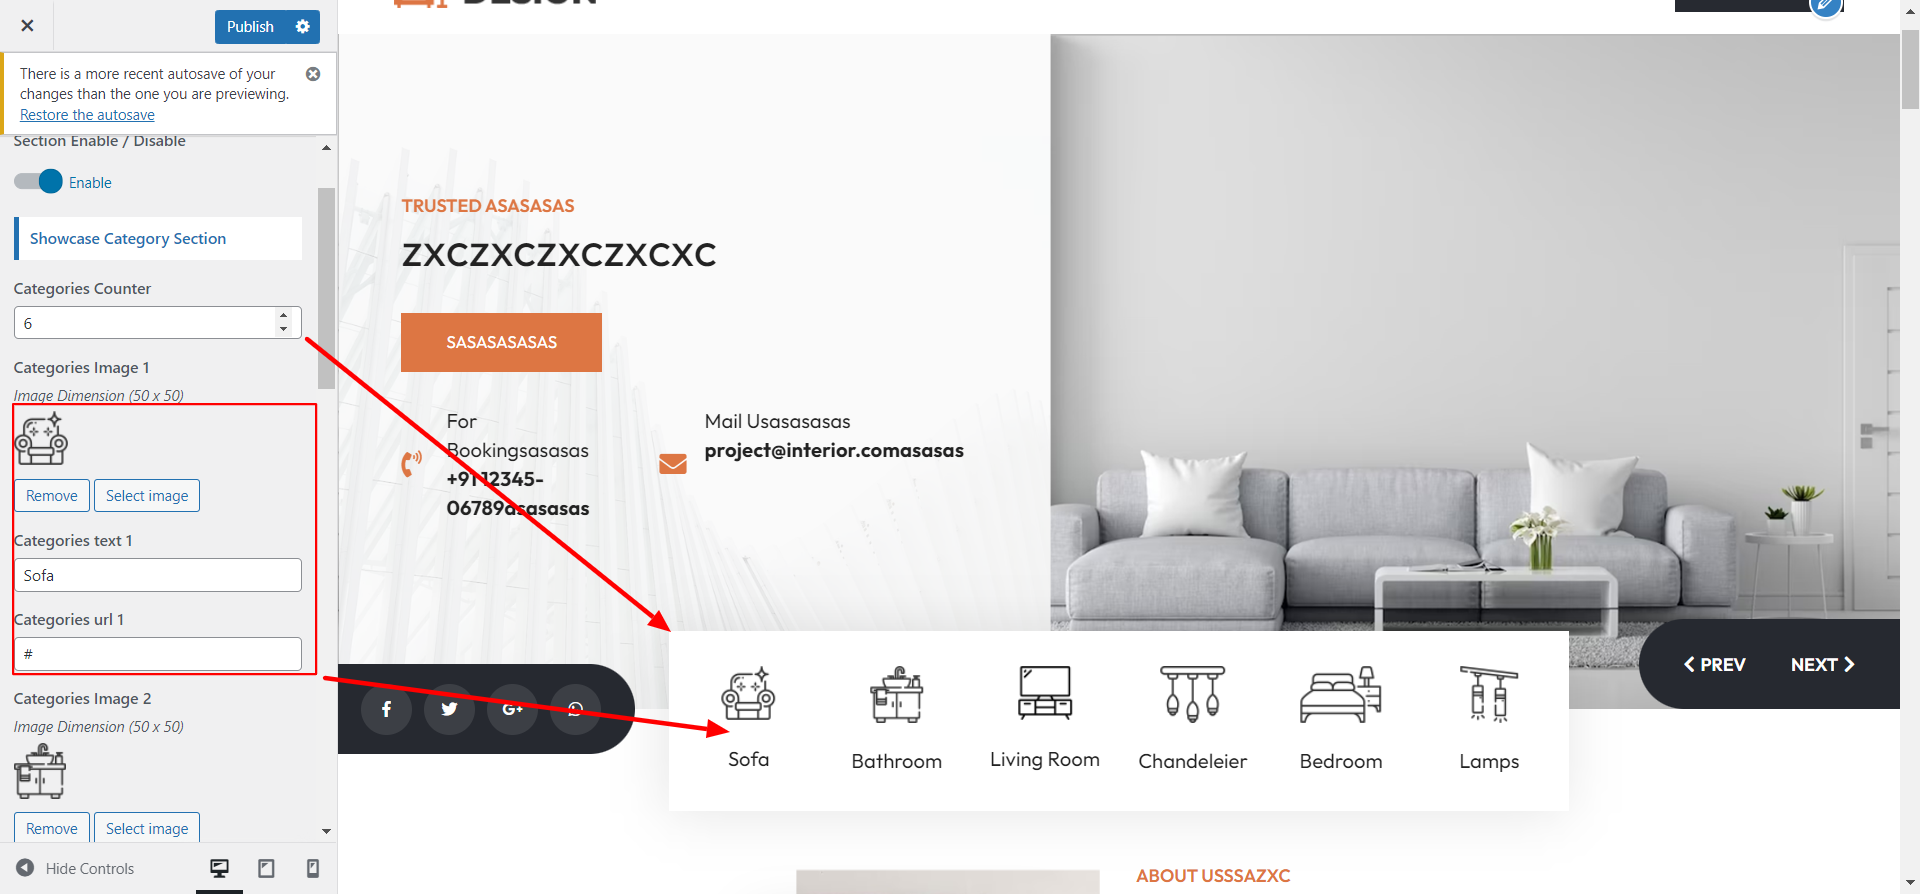Screen dimensions: 1920x894
Task: Decrease the Categories Counter value
Action: (284, 329)
